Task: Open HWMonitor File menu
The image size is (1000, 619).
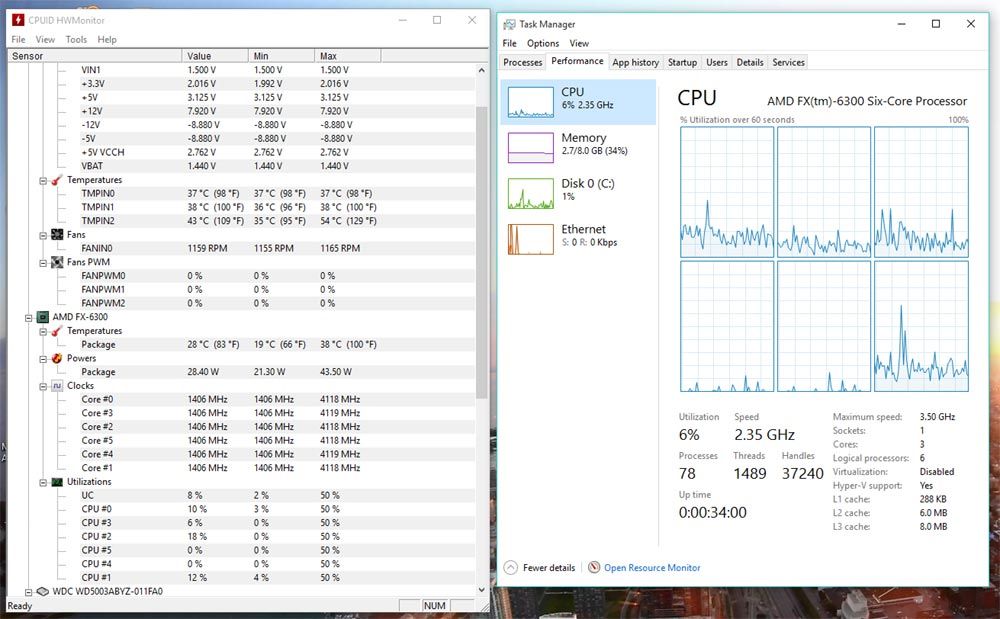Action: 18,40
